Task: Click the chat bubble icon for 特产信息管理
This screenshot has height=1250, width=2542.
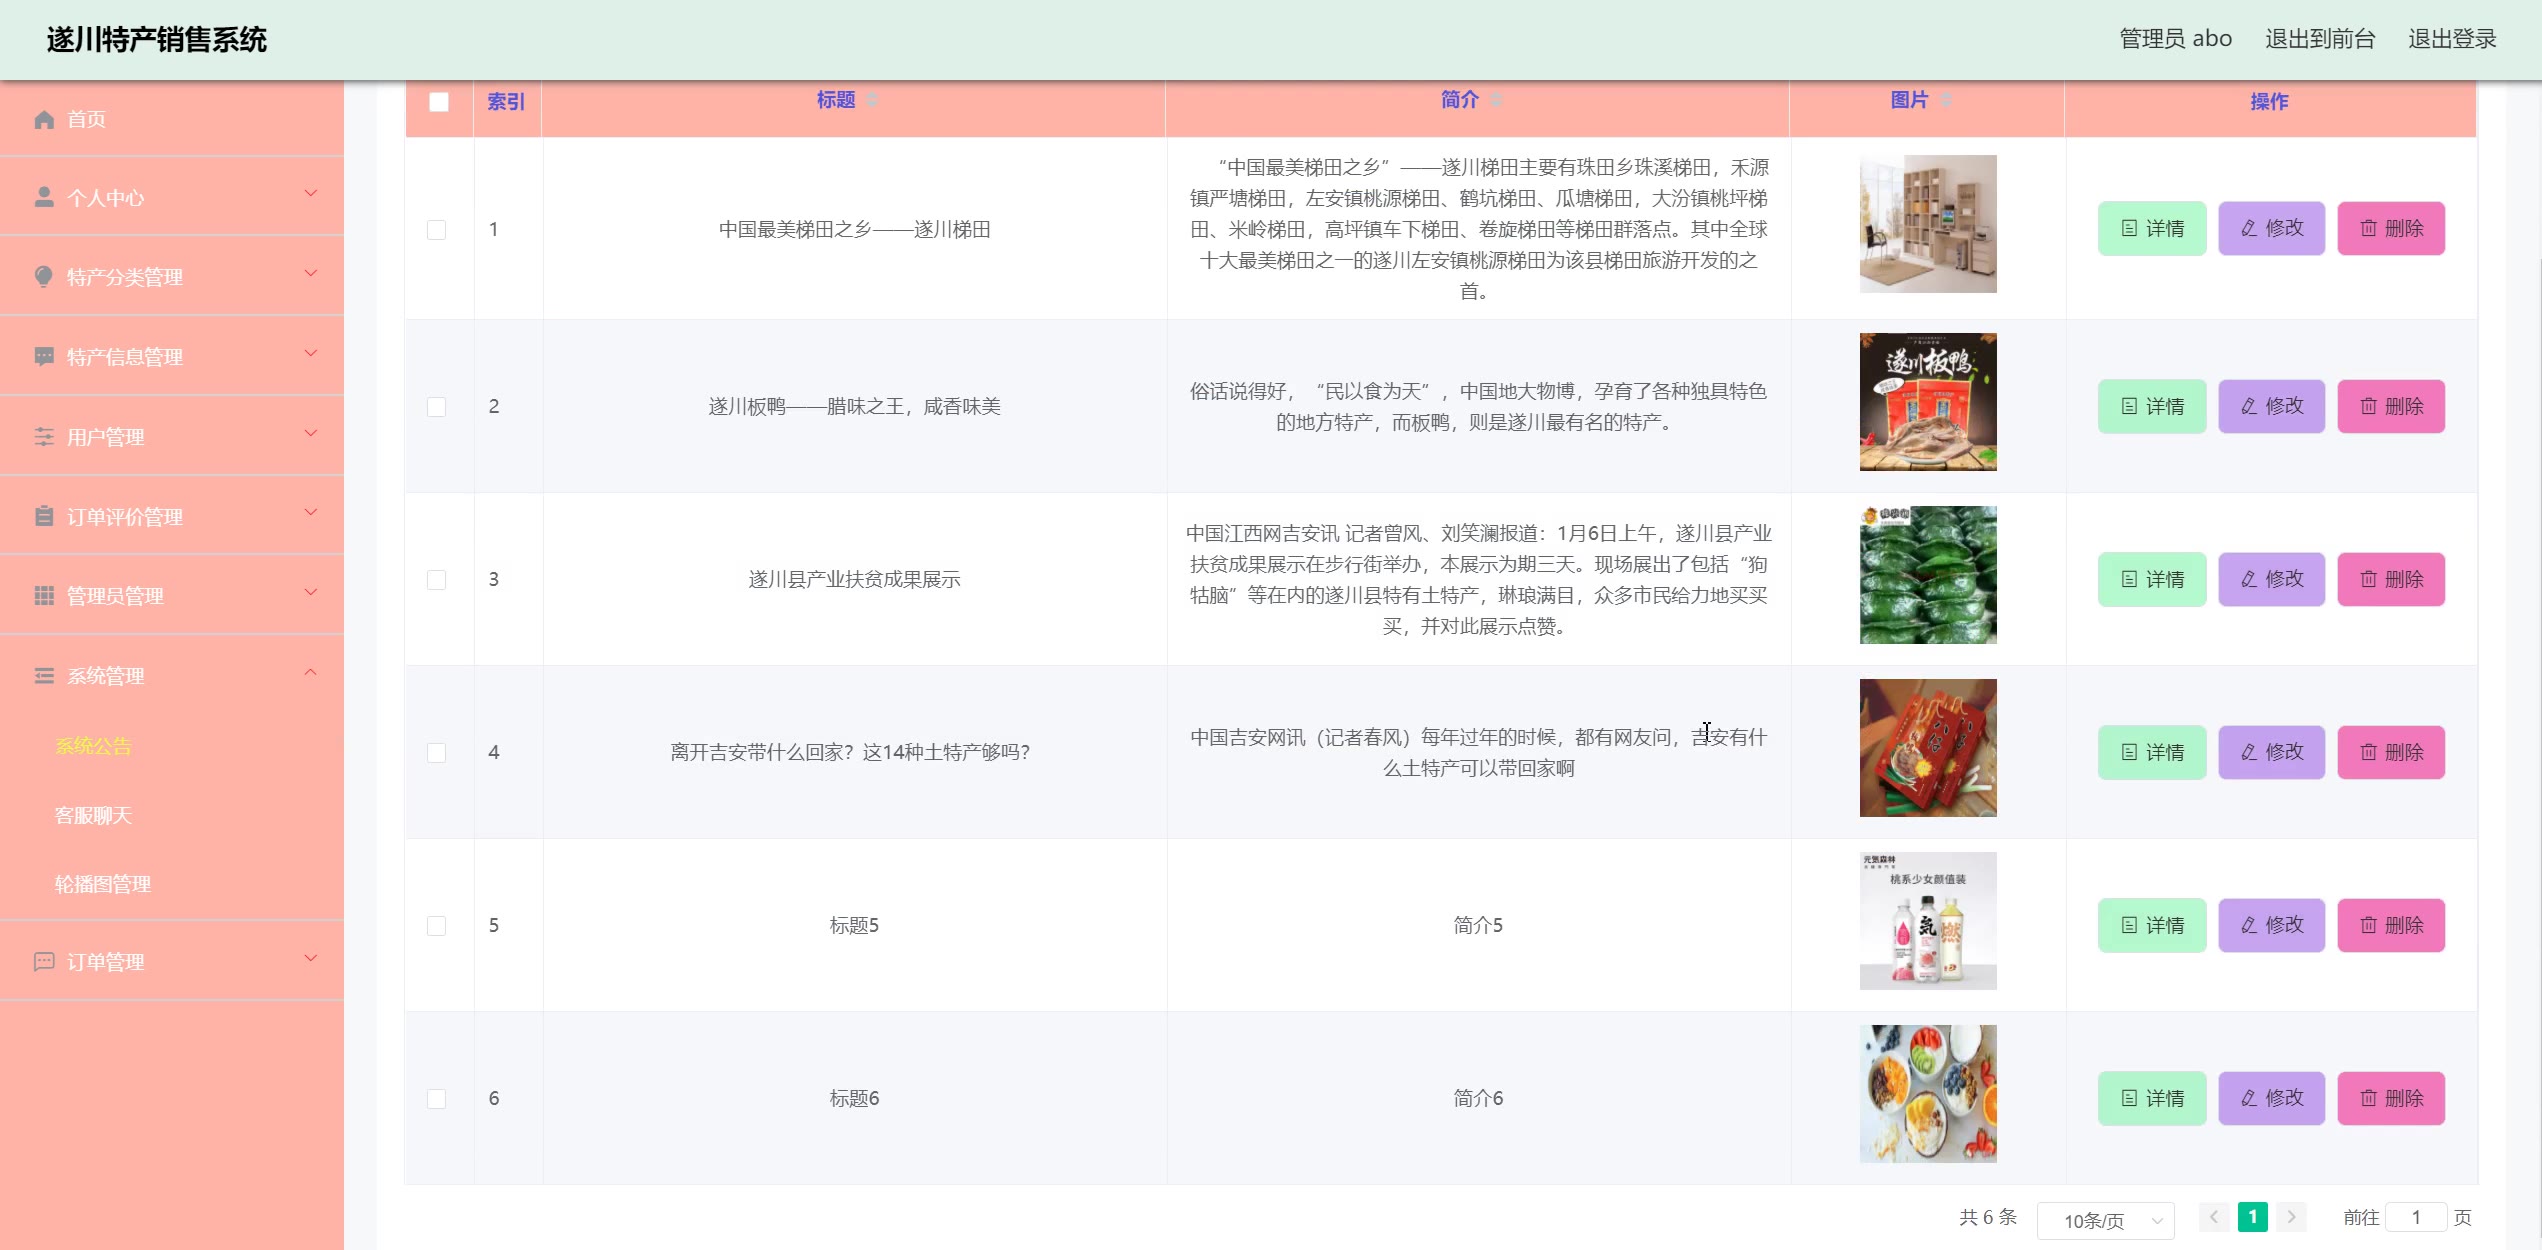Action: 44,357
